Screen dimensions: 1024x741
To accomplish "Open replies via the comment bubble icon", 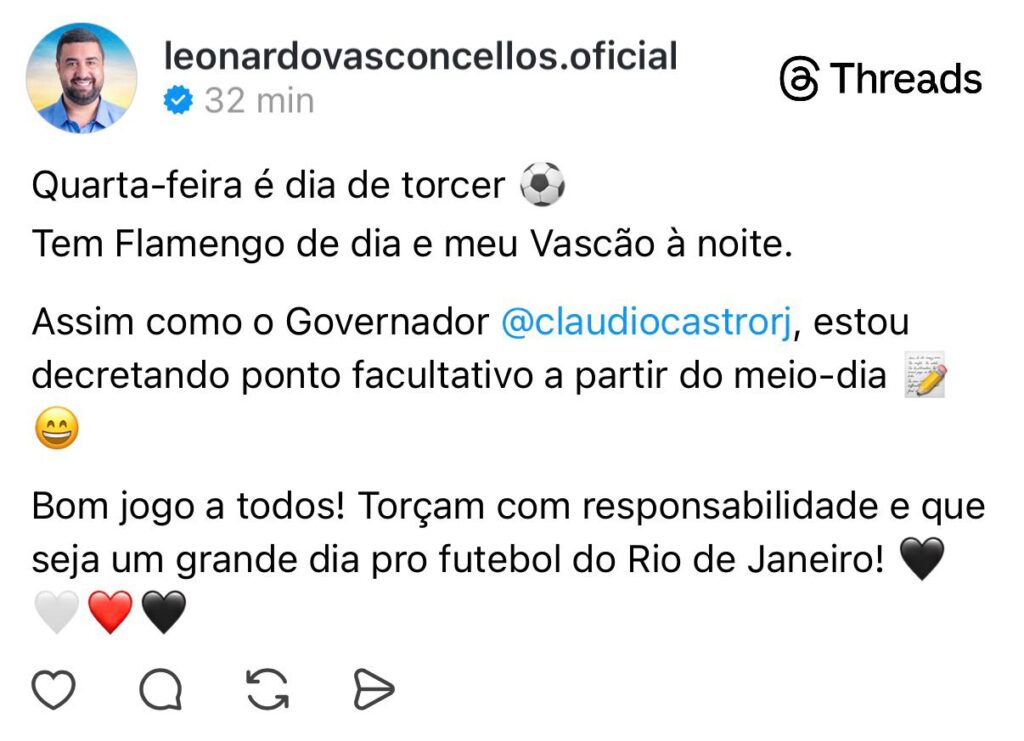I will tap(160, 689).
